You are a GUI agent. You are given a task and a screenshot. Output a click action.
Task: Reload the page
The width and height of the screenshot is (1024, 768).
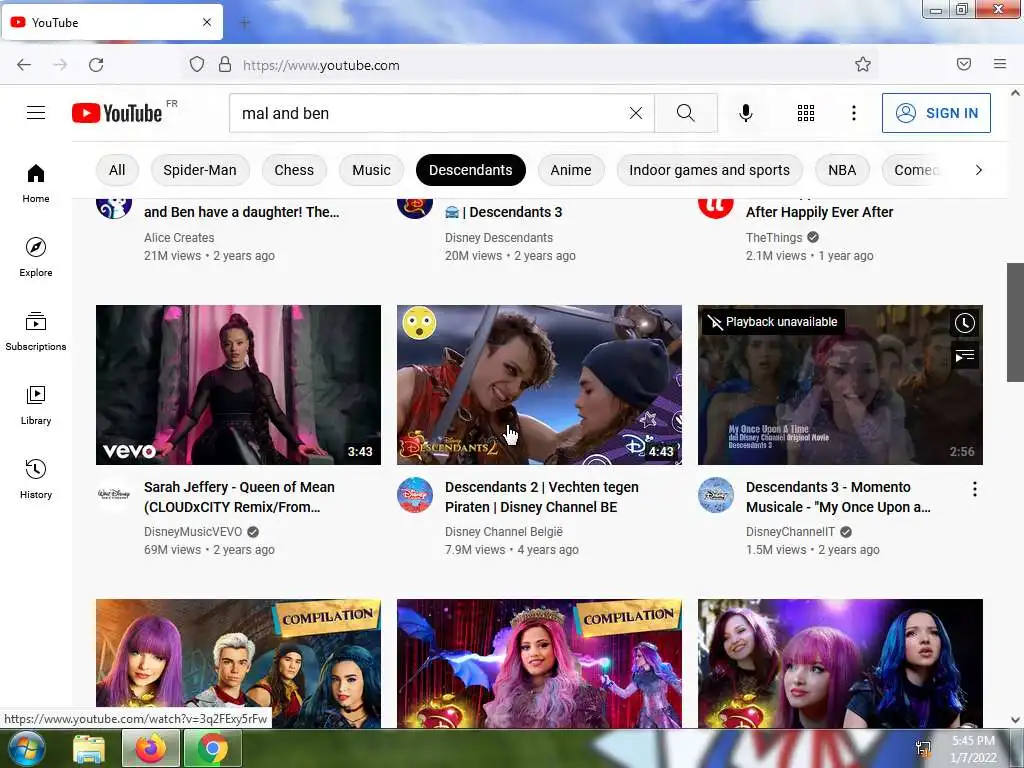point(96,65)
